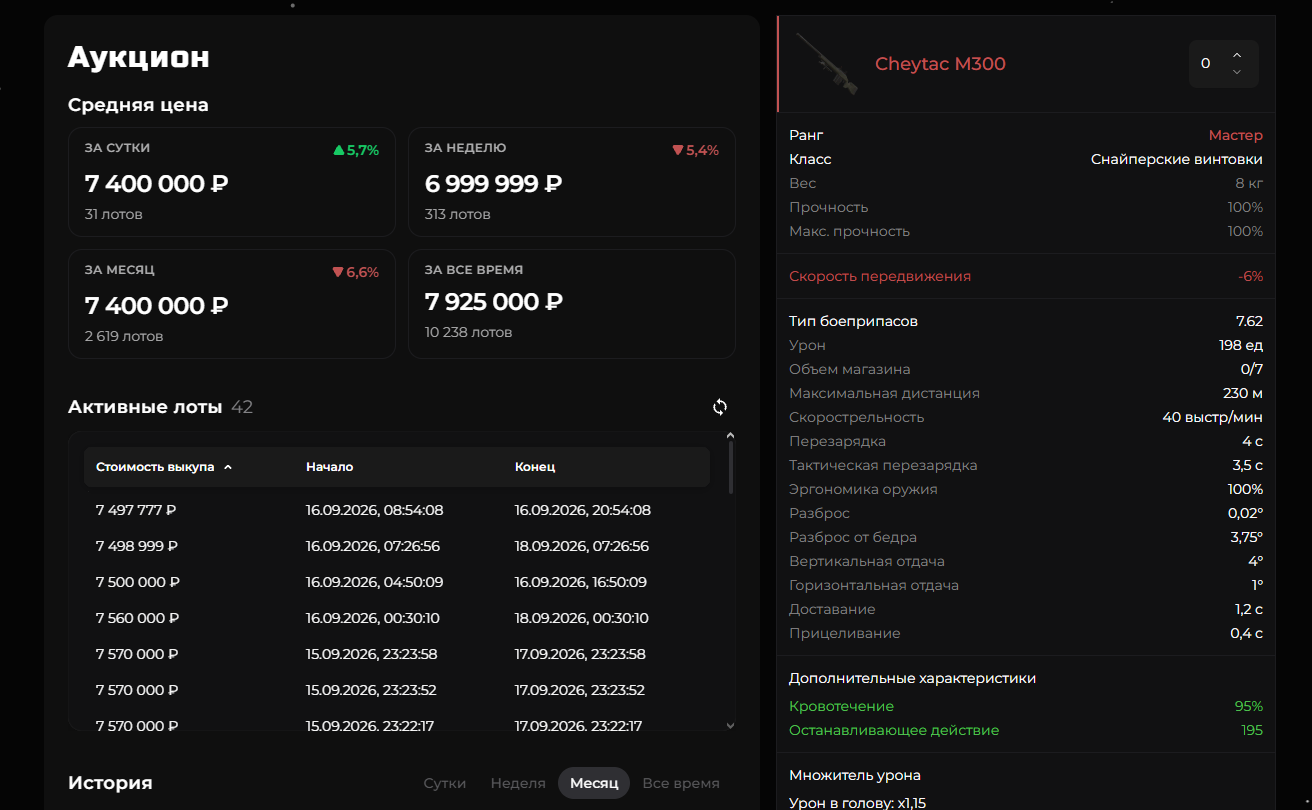
Task: Click the end time 16.09.2026, 16:50:09
Action: click(581, 582)
